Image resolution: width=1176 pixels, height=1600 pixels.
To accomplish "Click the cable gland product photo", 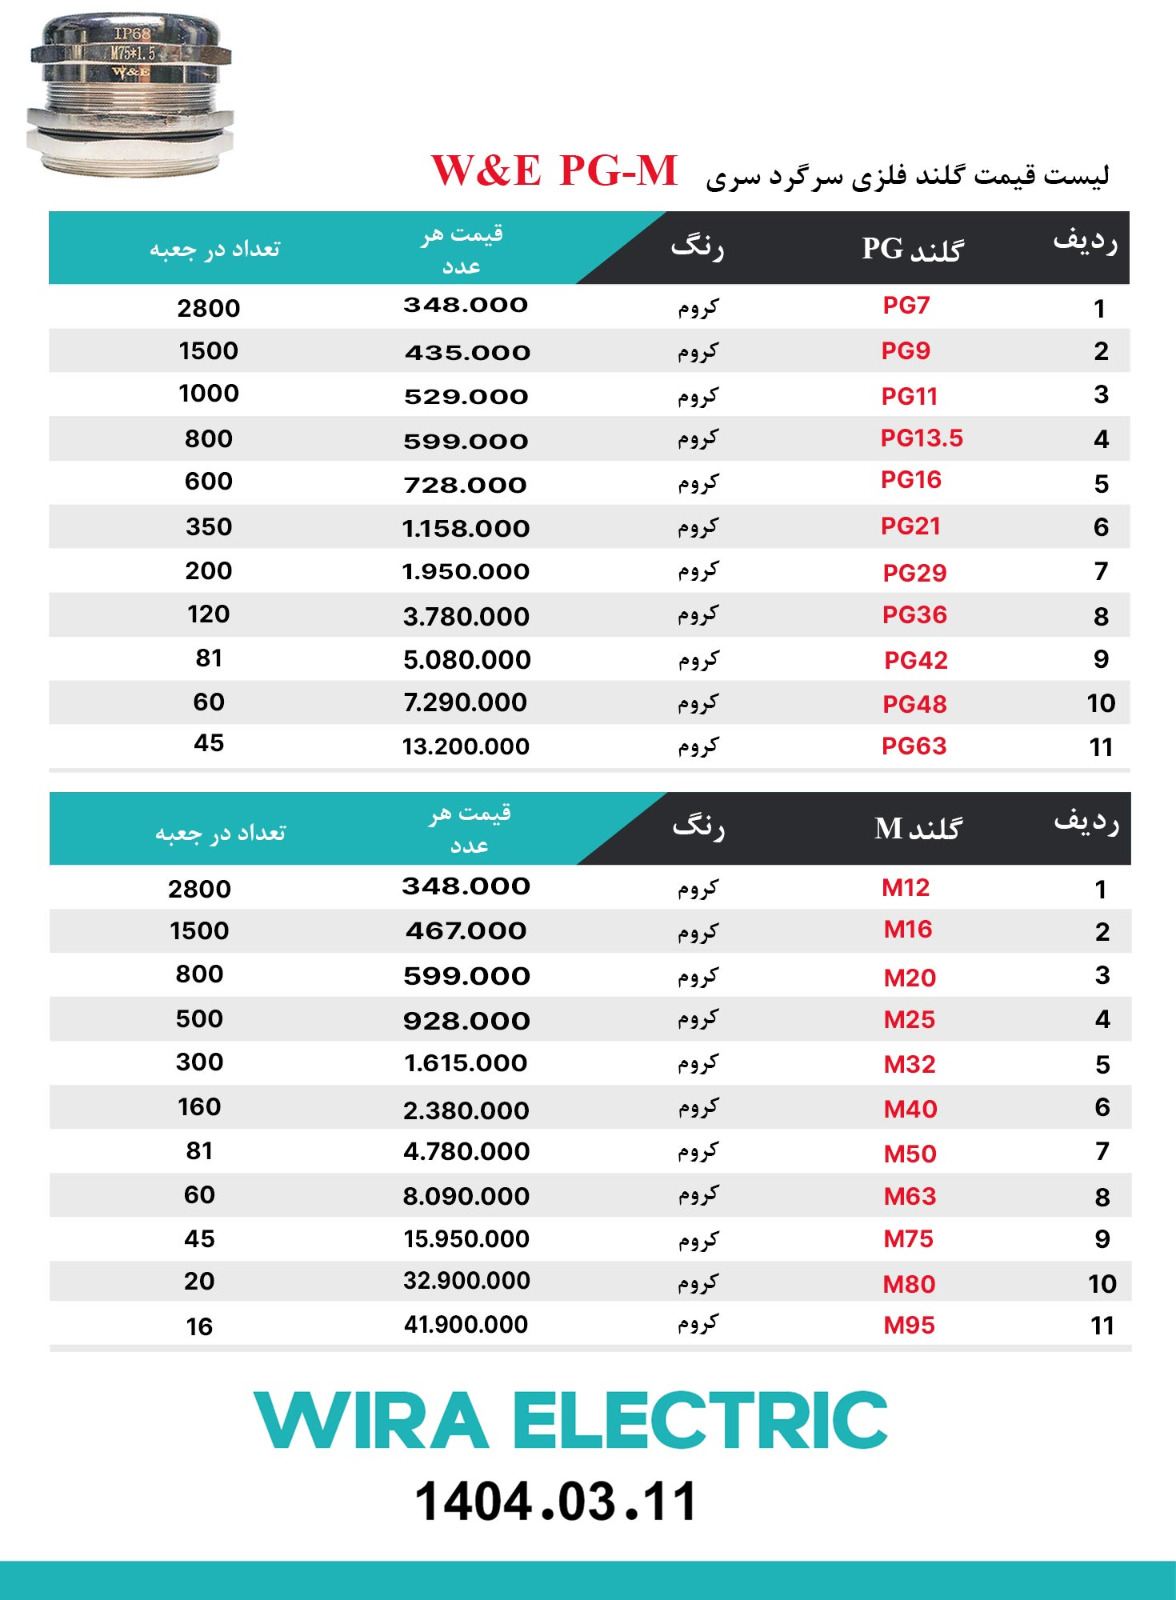I will coord(130,95).
